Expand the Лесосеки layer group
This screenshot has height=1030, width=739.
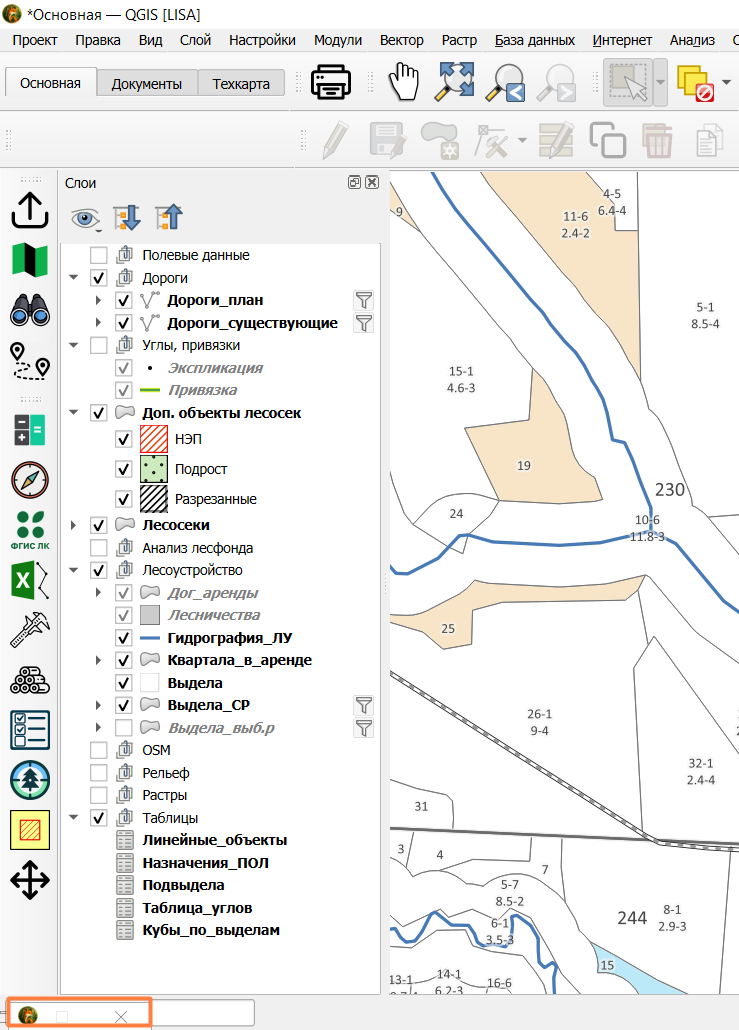[x=74, y=526]
